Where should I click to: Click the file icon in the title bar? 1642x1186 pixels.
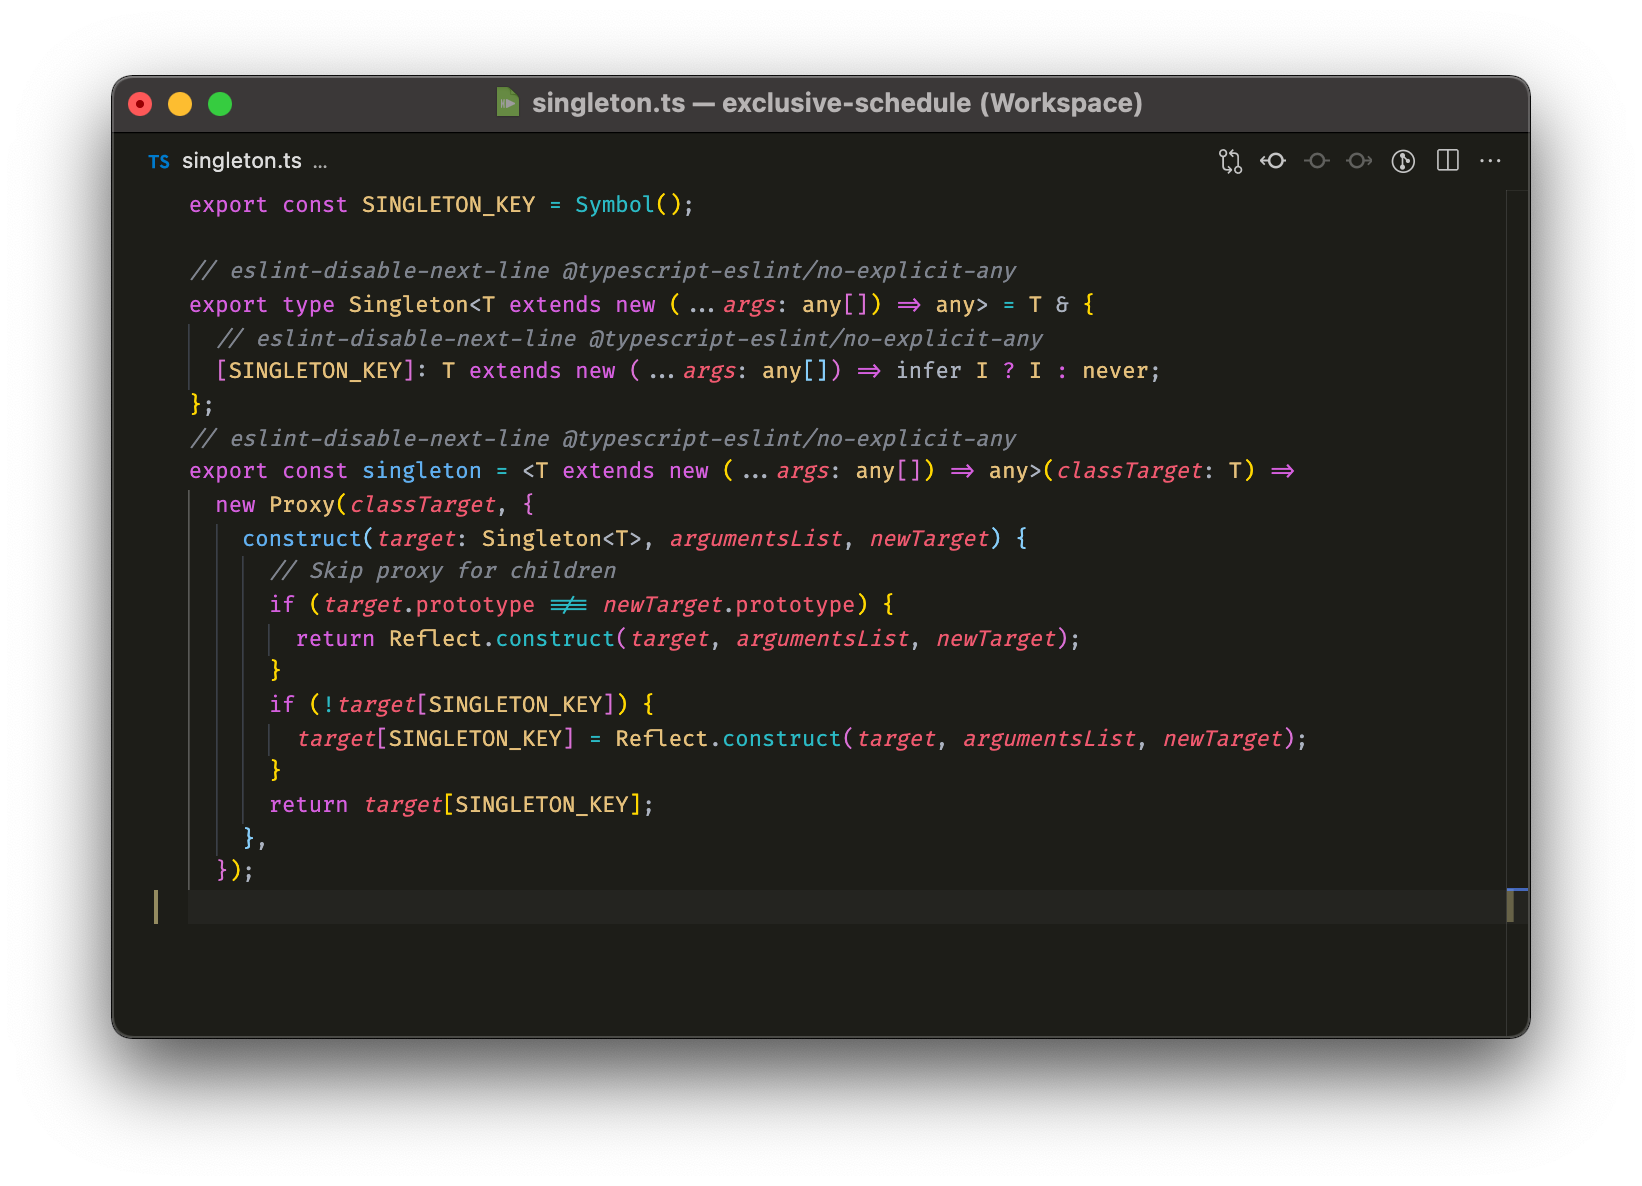point(508,102)
